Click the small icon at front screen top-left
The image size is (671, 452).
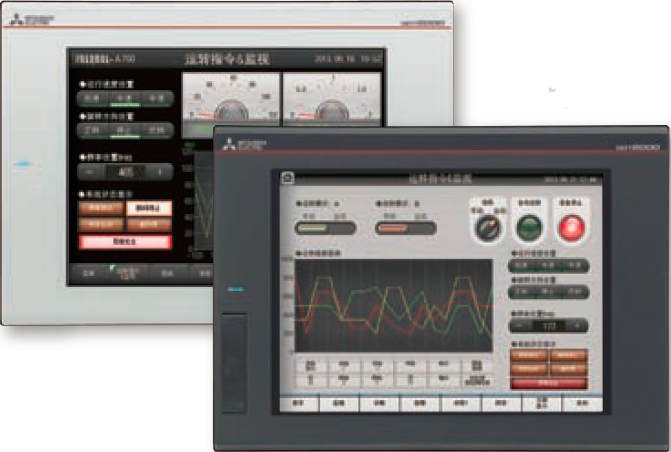coord(285,177)
